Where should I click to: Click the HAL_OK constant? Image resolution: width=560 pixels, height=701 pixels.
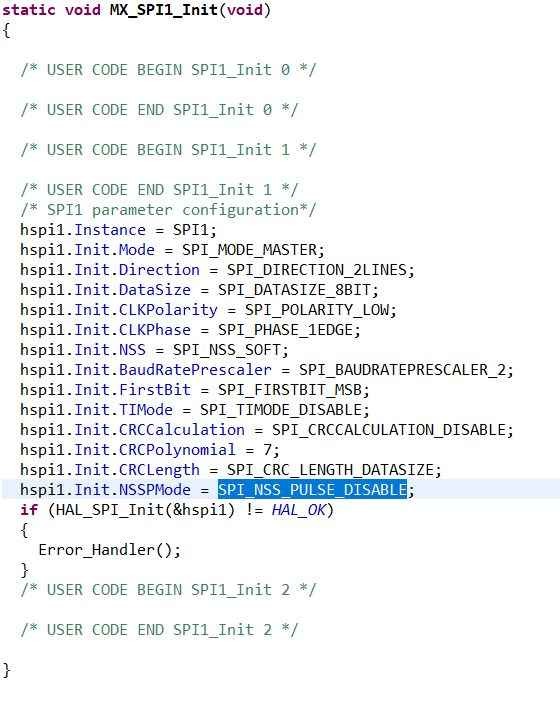pyautogui.click(x=299, y=510)
